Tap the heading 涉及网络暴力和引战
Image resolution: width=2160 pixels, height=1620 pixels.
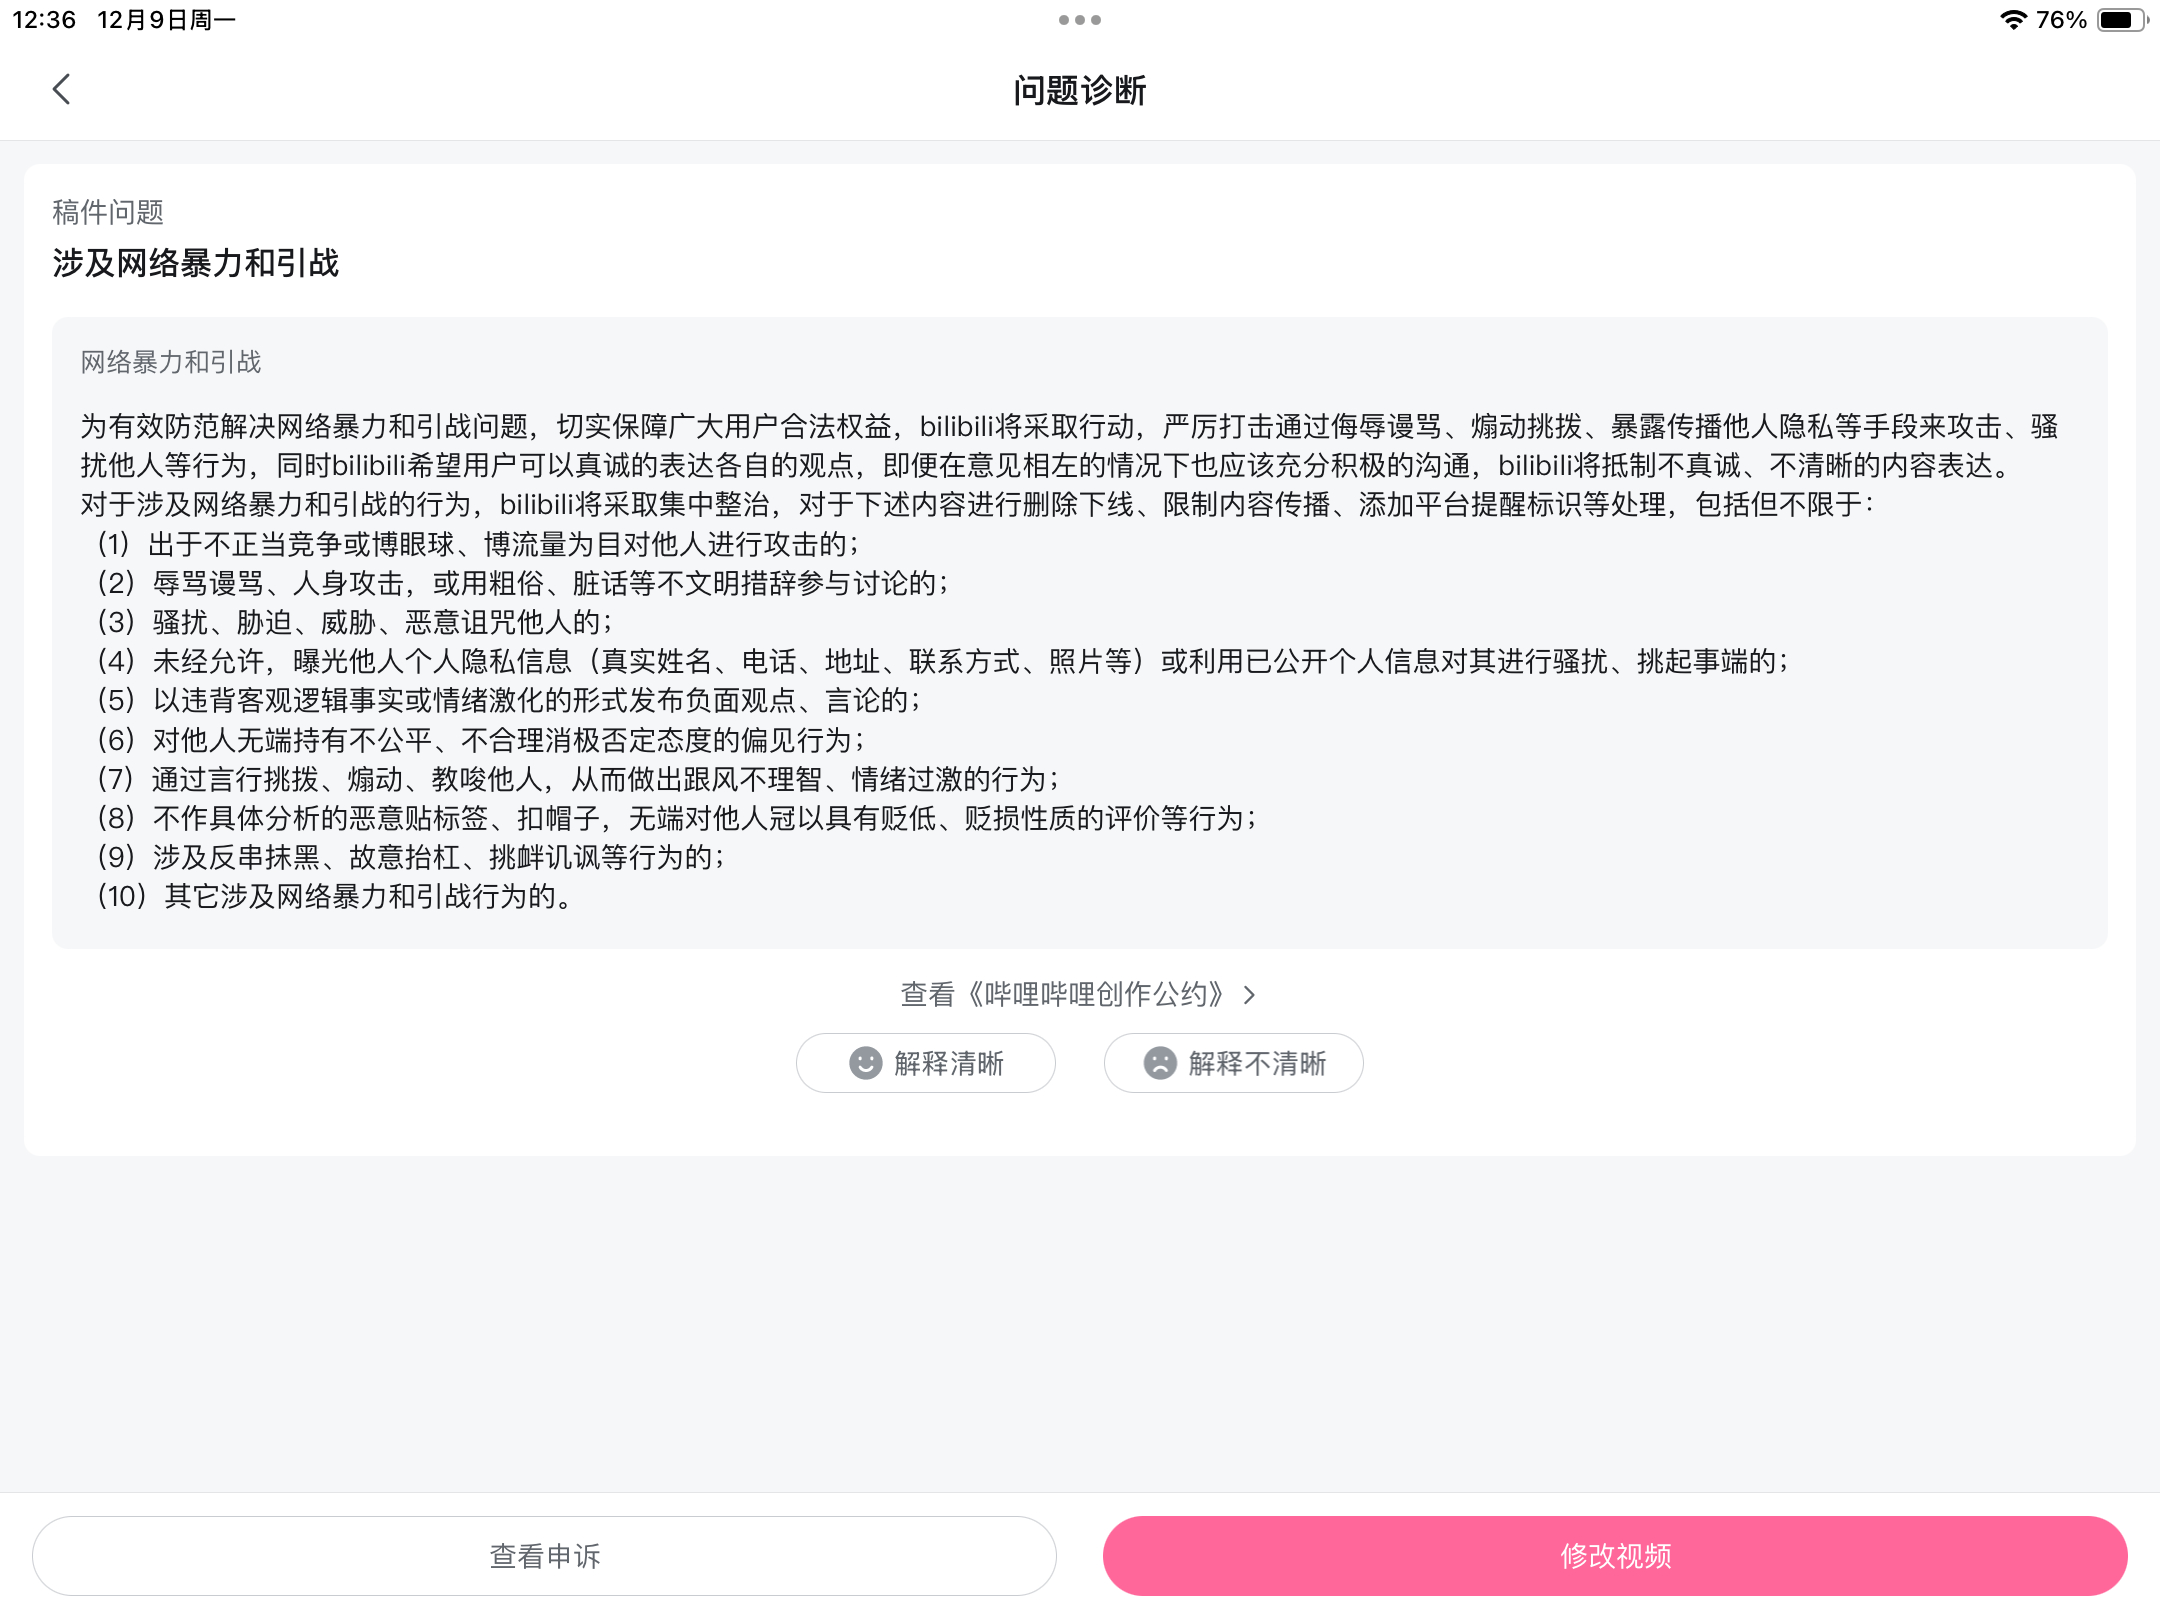click(x=196, y=263)
